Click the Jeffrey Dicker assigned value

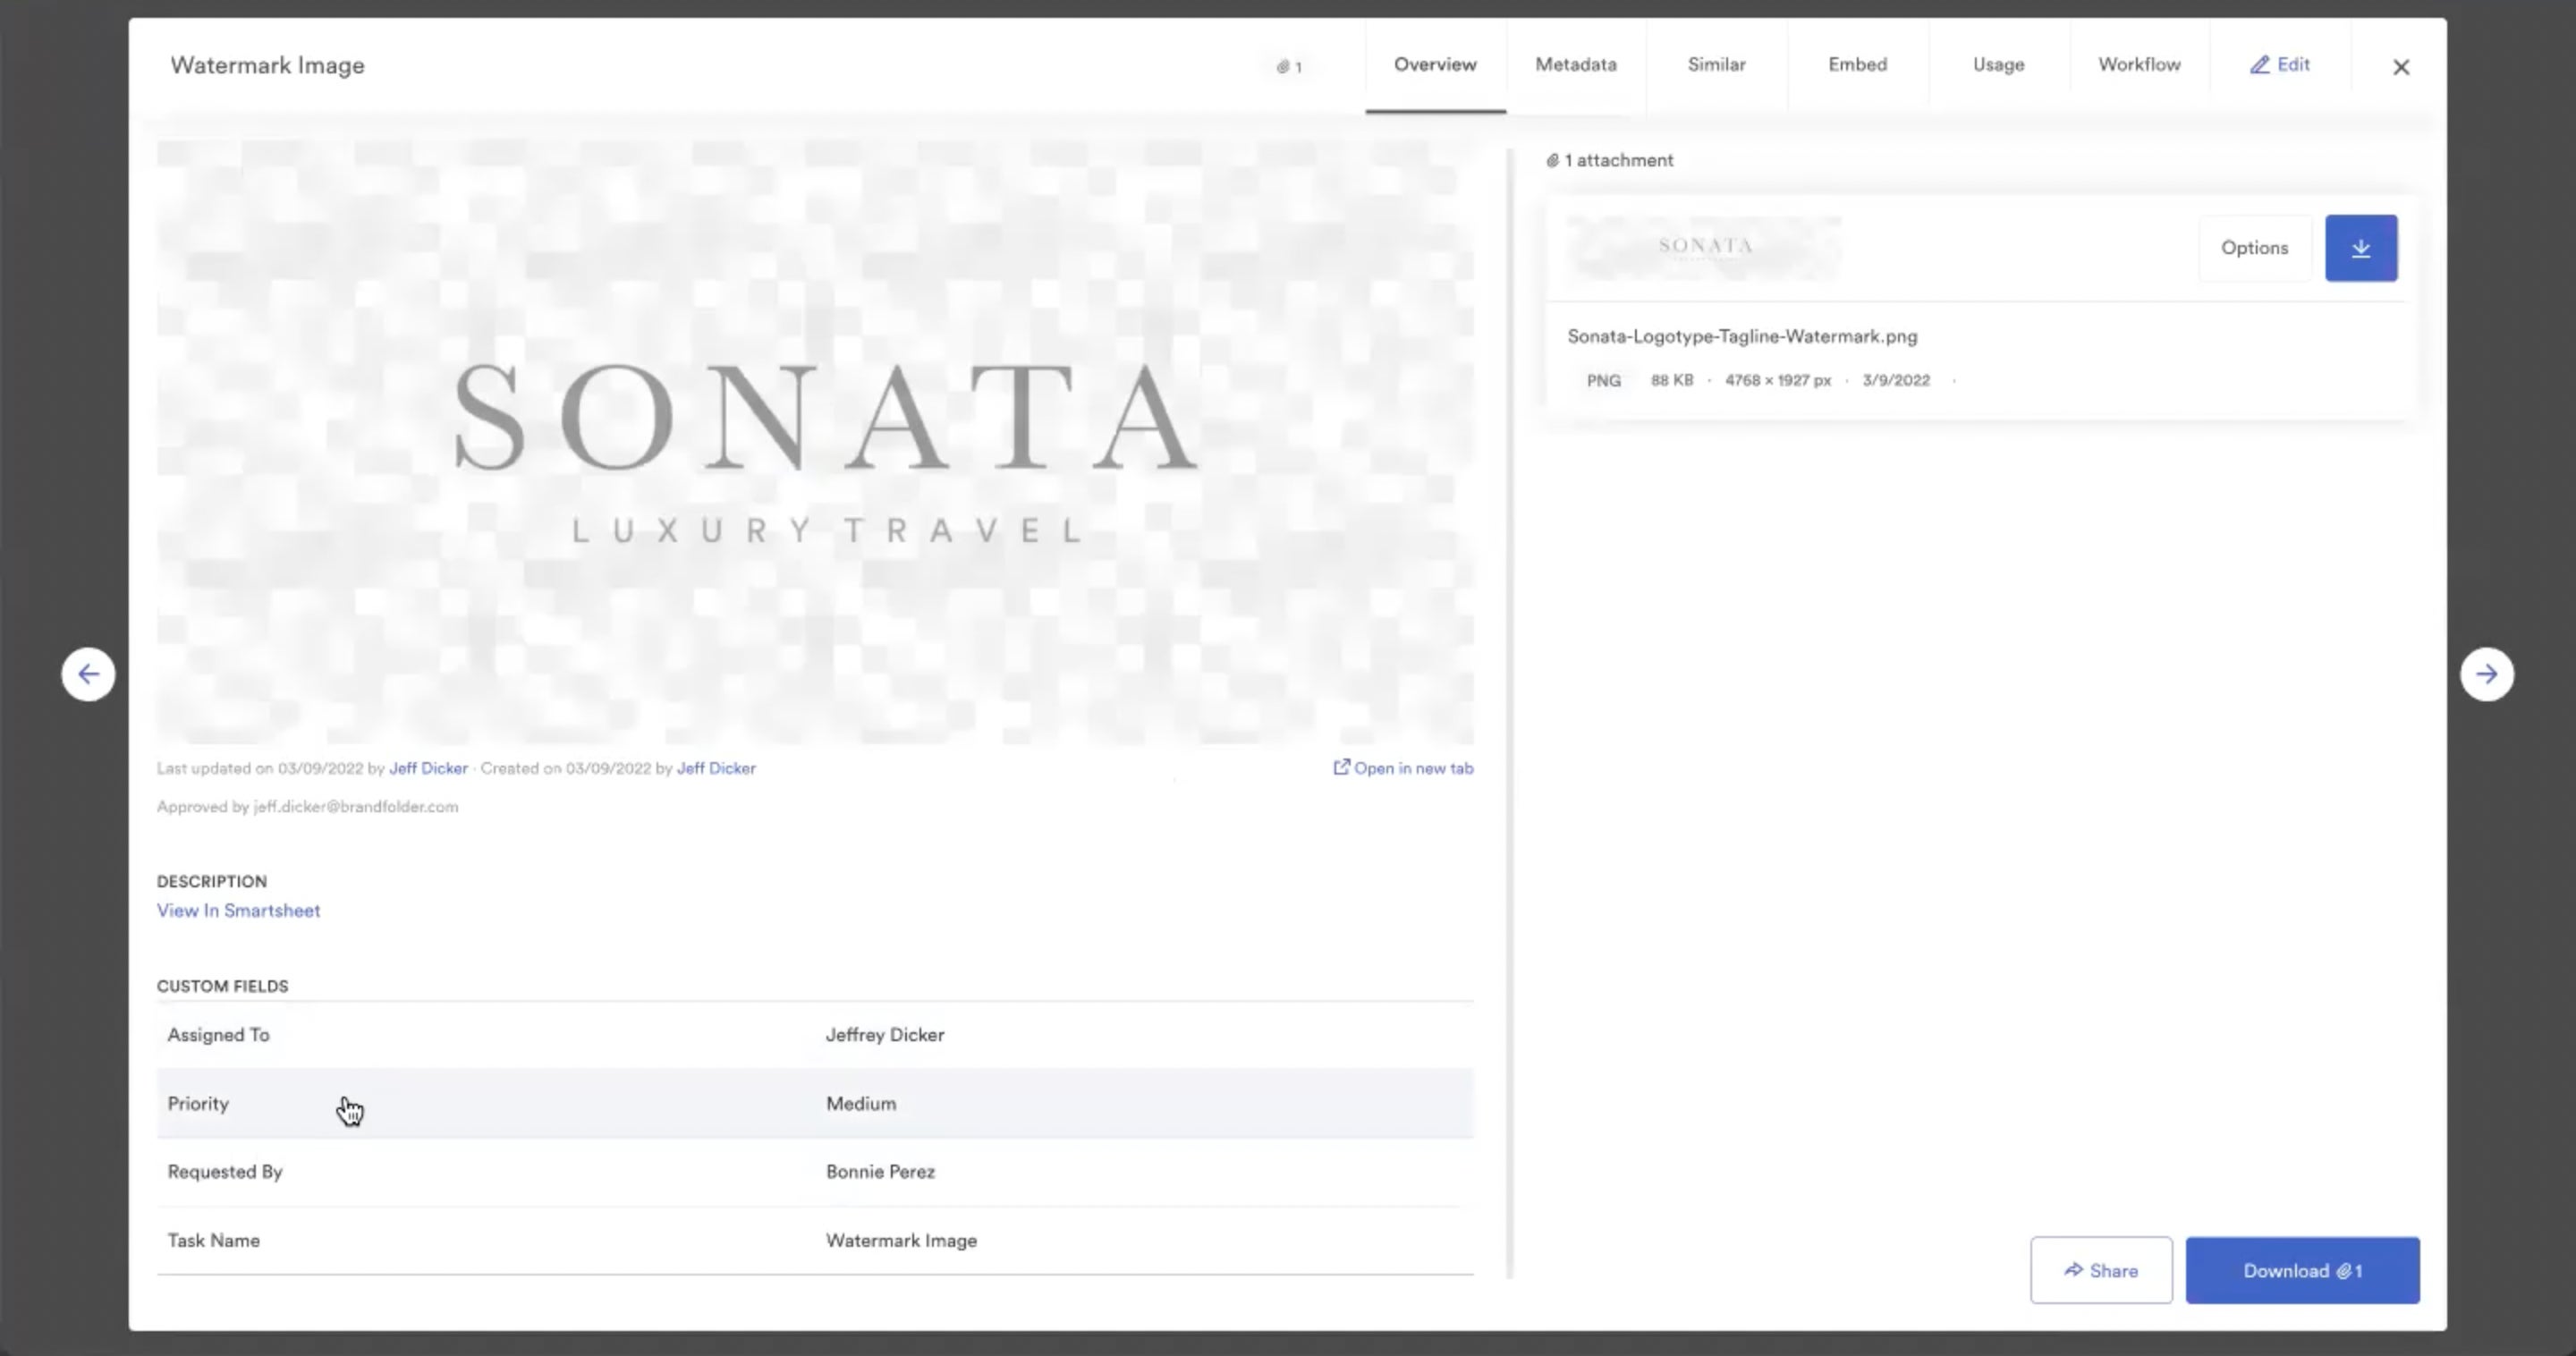885,1035
